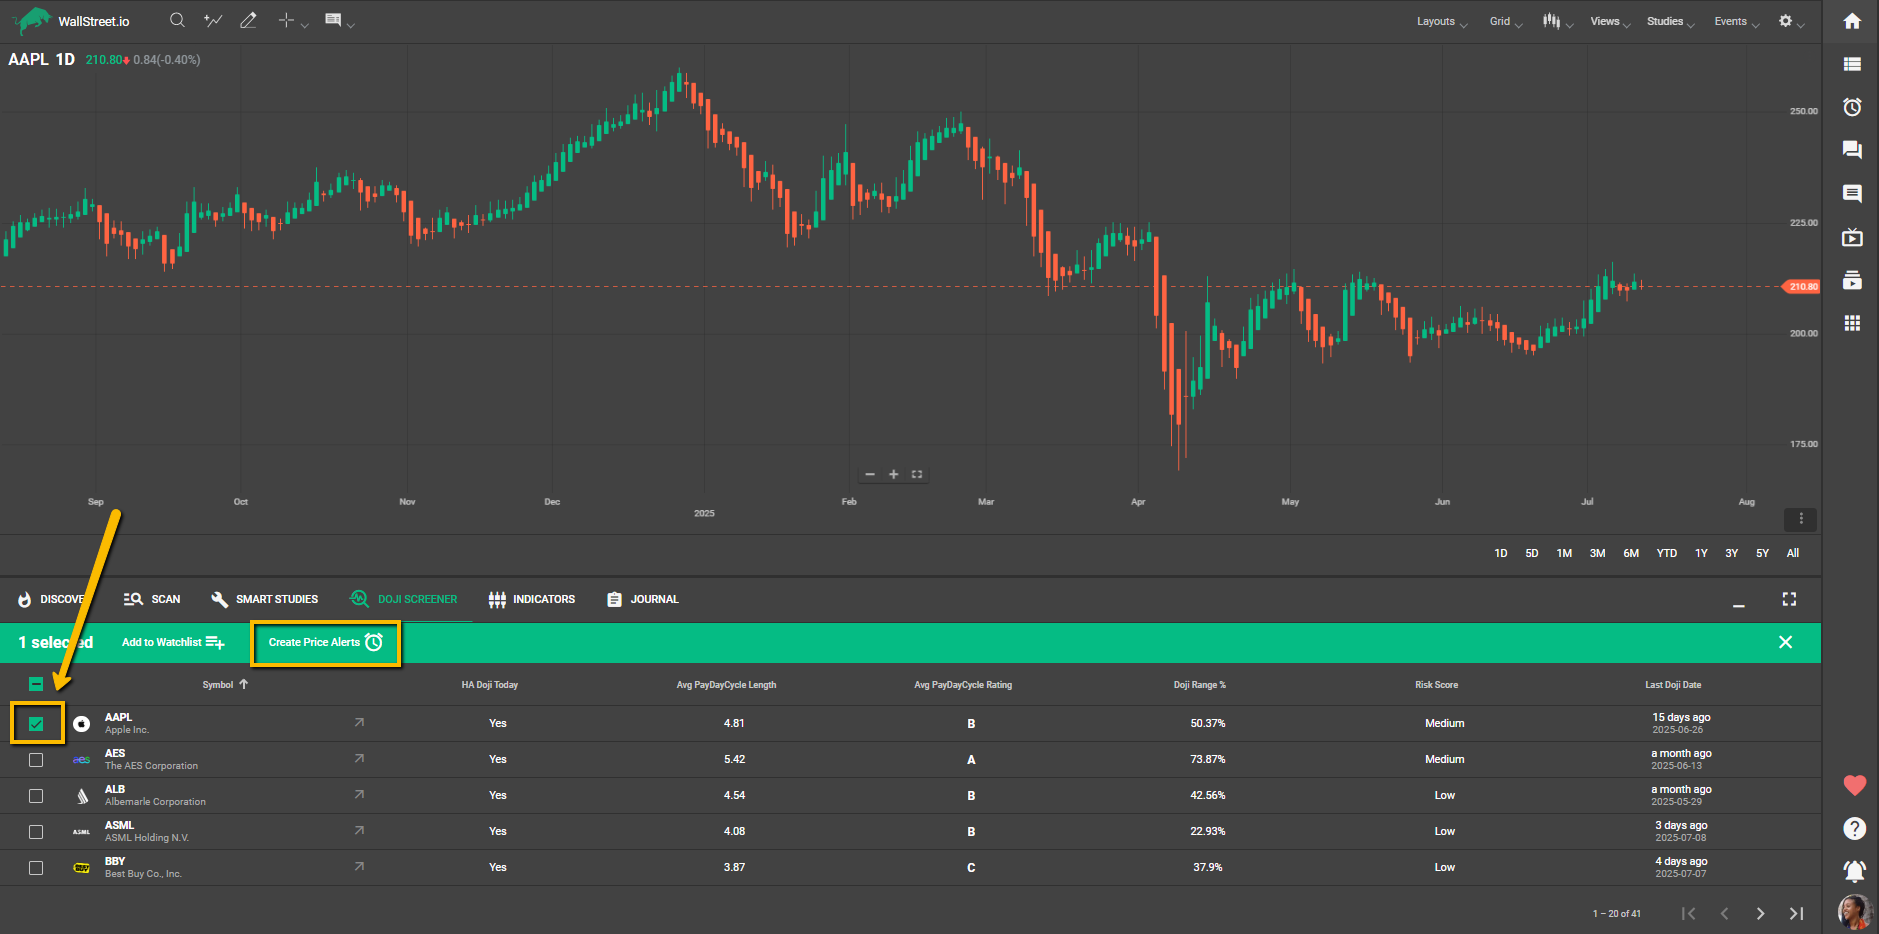Open chart settings gear
The image size is (1879, 934).
[x=1785, y=21]
